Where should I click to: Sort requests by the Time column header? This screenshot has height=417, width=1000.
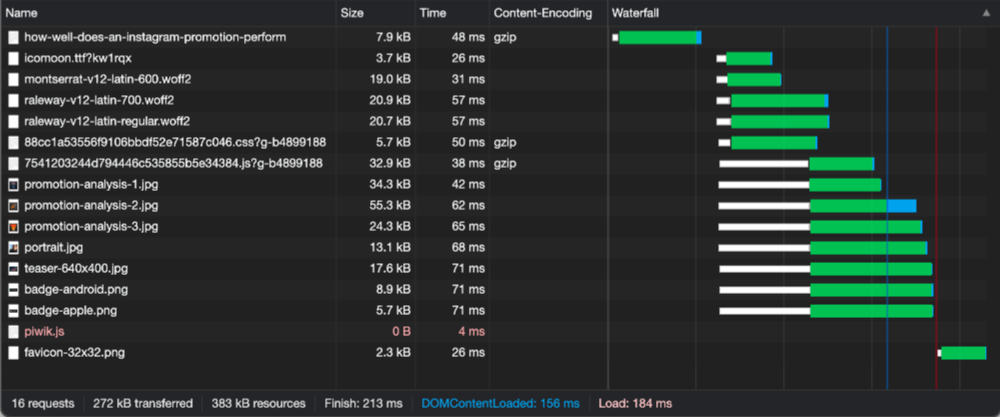pos(433,14)
